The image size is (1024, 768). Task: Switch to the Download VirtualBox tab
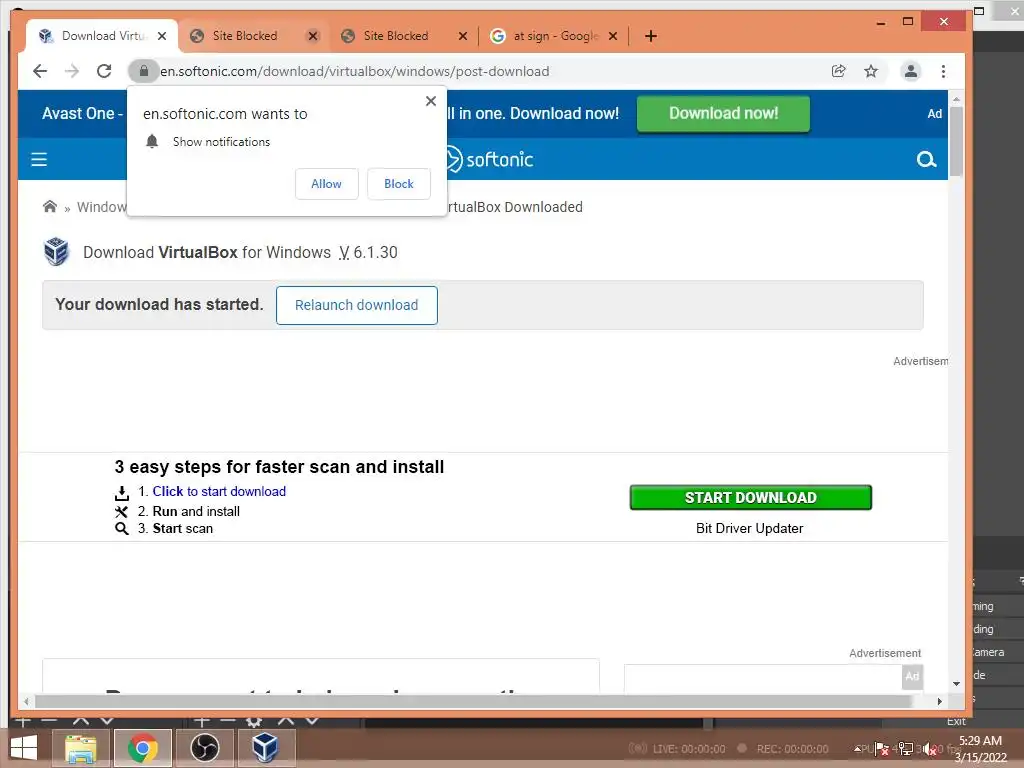[101, 36]
